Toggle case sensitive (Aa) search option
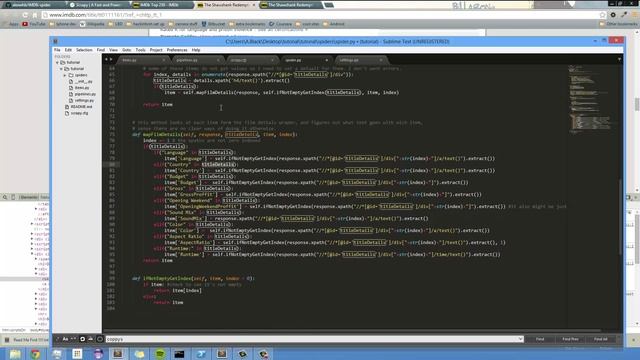 [65, 339]
